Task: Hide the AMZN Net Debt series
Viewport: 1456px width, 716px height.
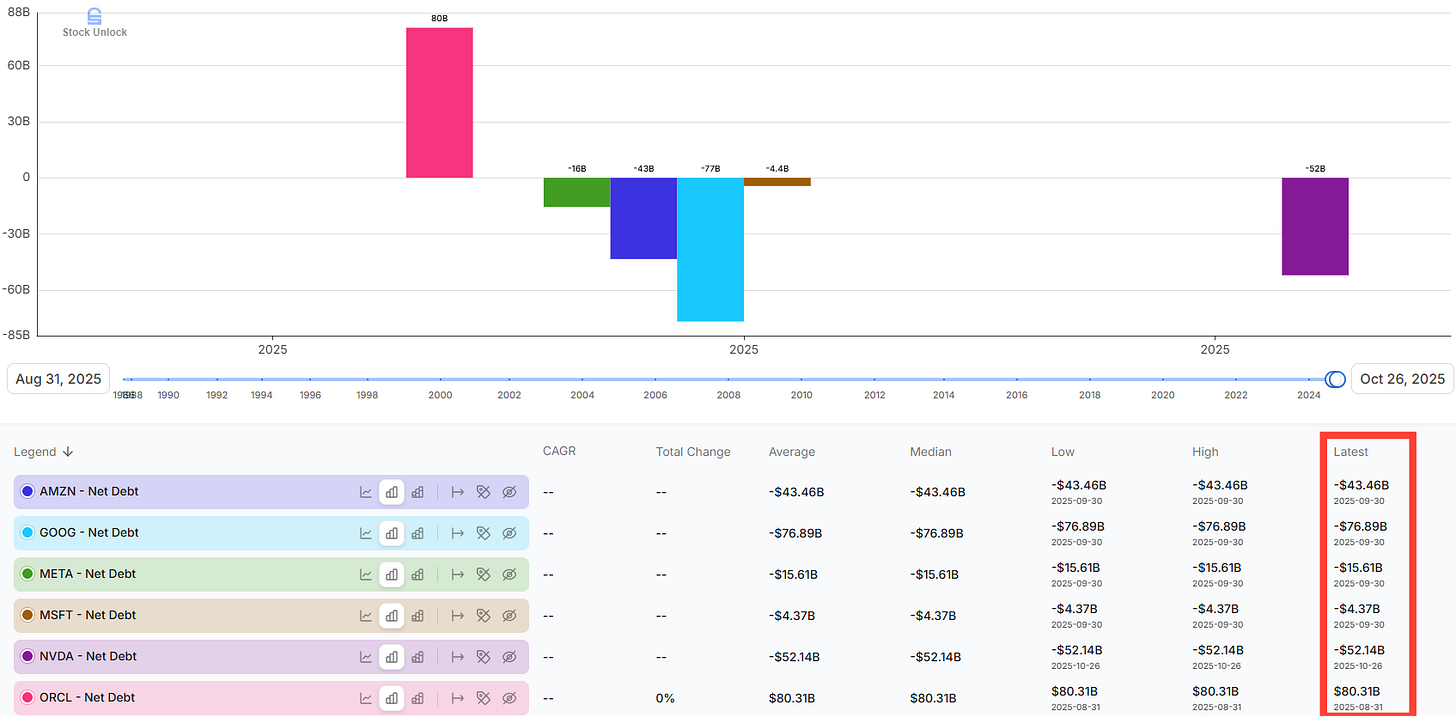Action: click(509, 491)
